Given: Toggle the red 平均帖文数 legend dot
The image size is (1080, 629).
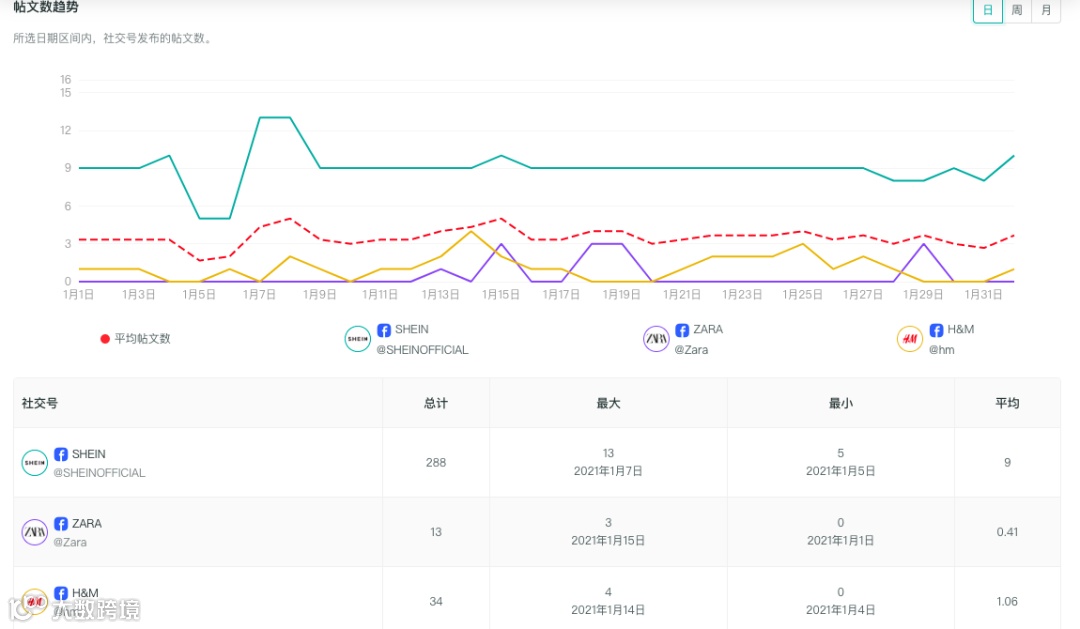Looking at the screenshot, I should coord(105,339).
